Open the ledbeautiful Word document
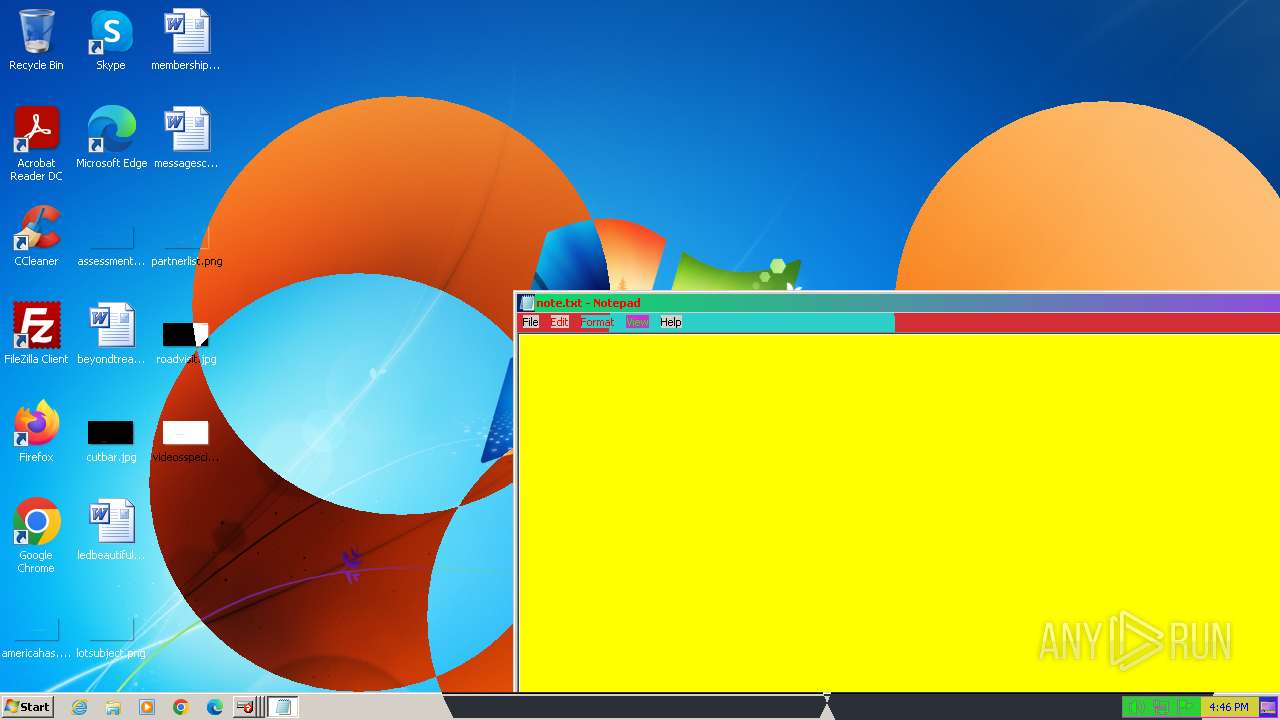Screen dimensions: 1280x720 [111, 530]
